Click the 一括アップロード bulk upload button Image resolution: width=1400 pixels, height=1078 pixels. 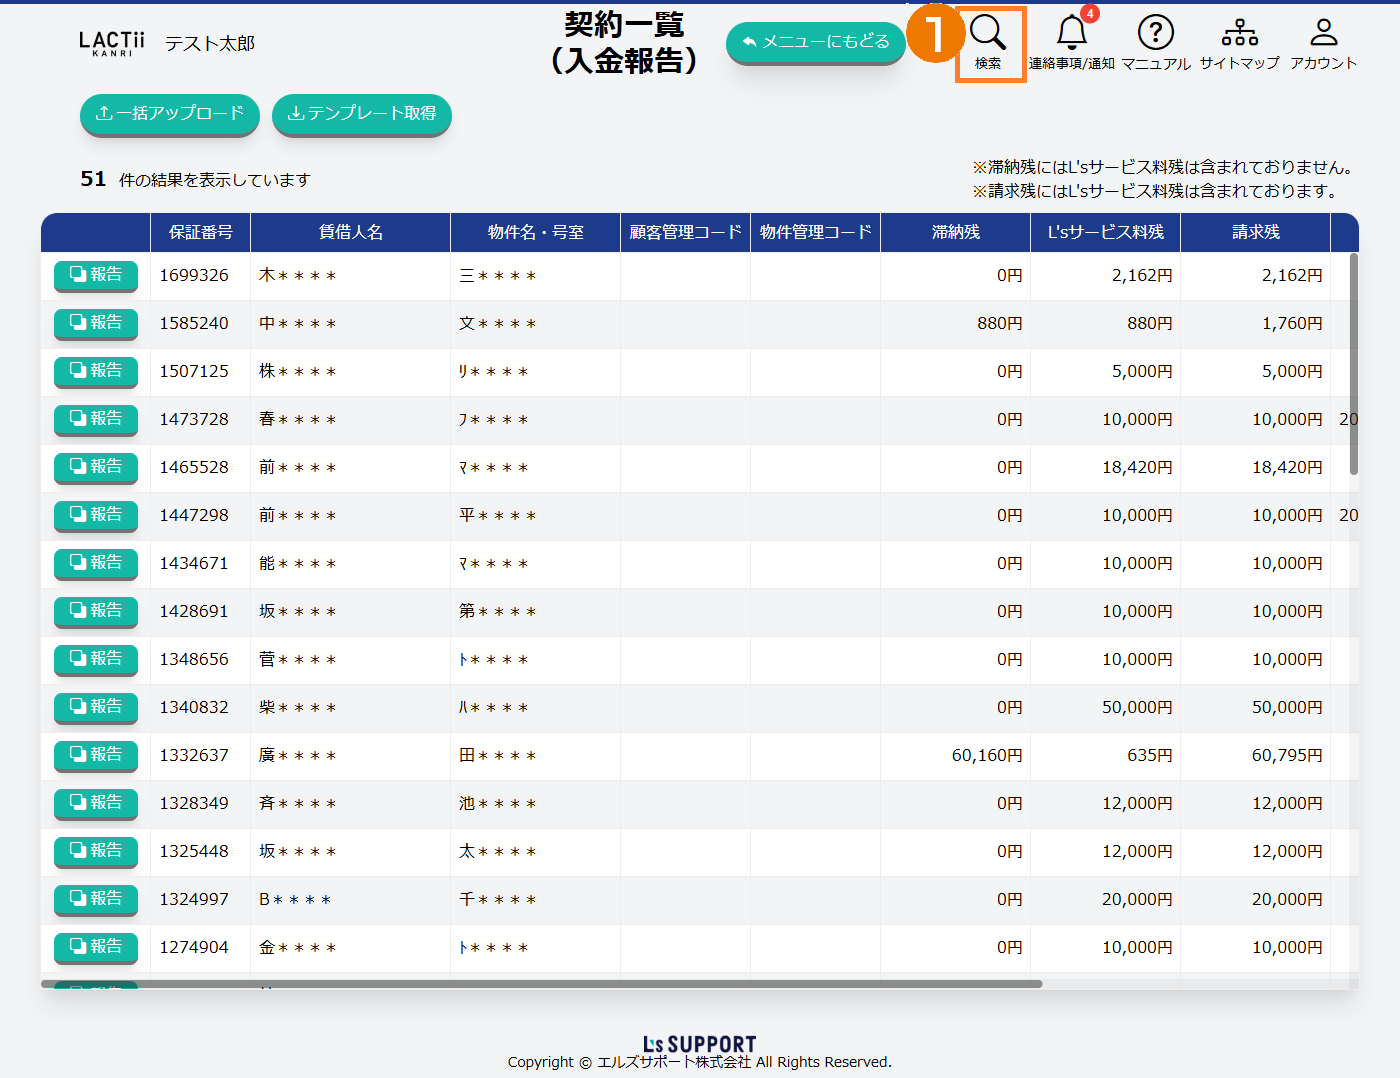pos(170,114)
